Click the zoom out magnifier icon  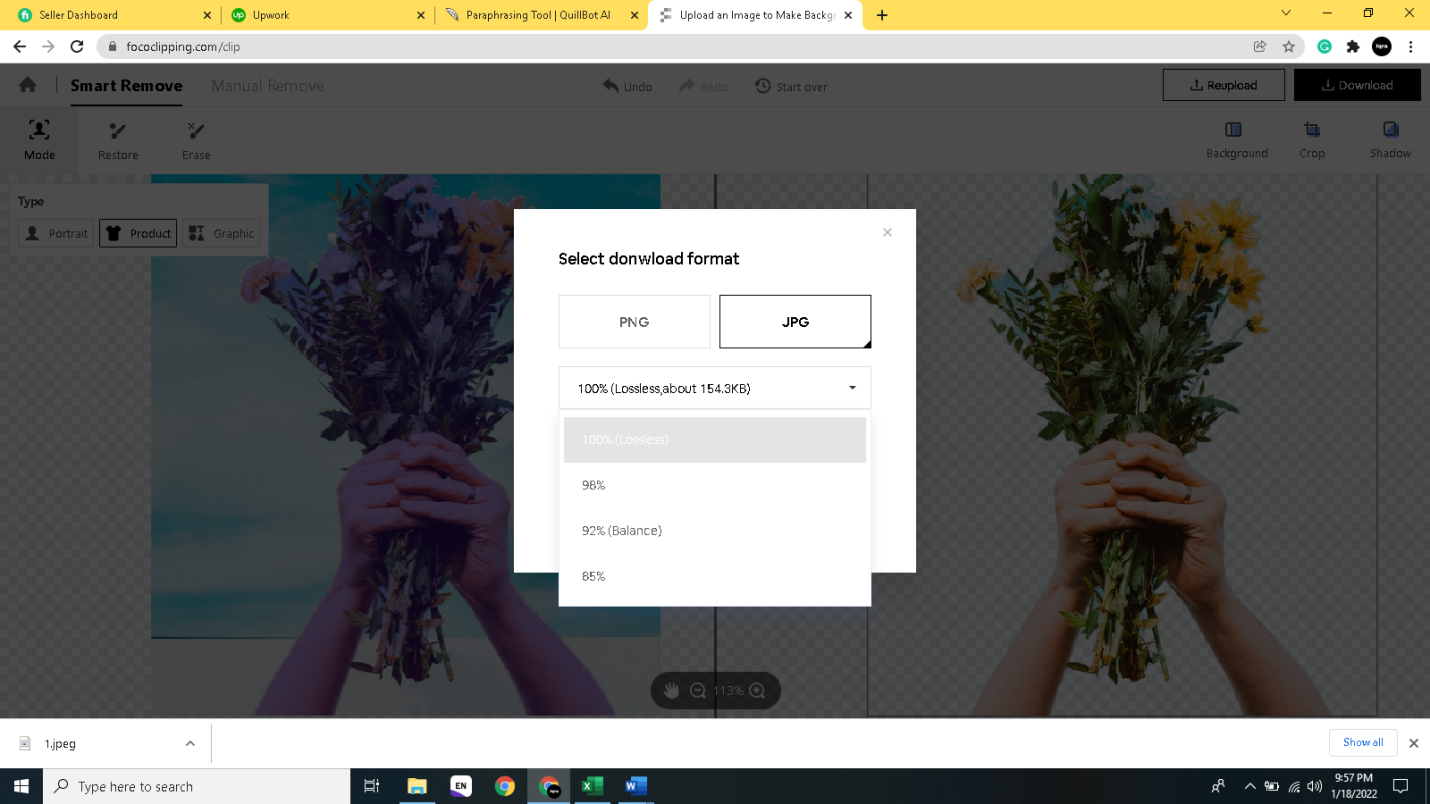pyautogui.click(x=698, y=691)
